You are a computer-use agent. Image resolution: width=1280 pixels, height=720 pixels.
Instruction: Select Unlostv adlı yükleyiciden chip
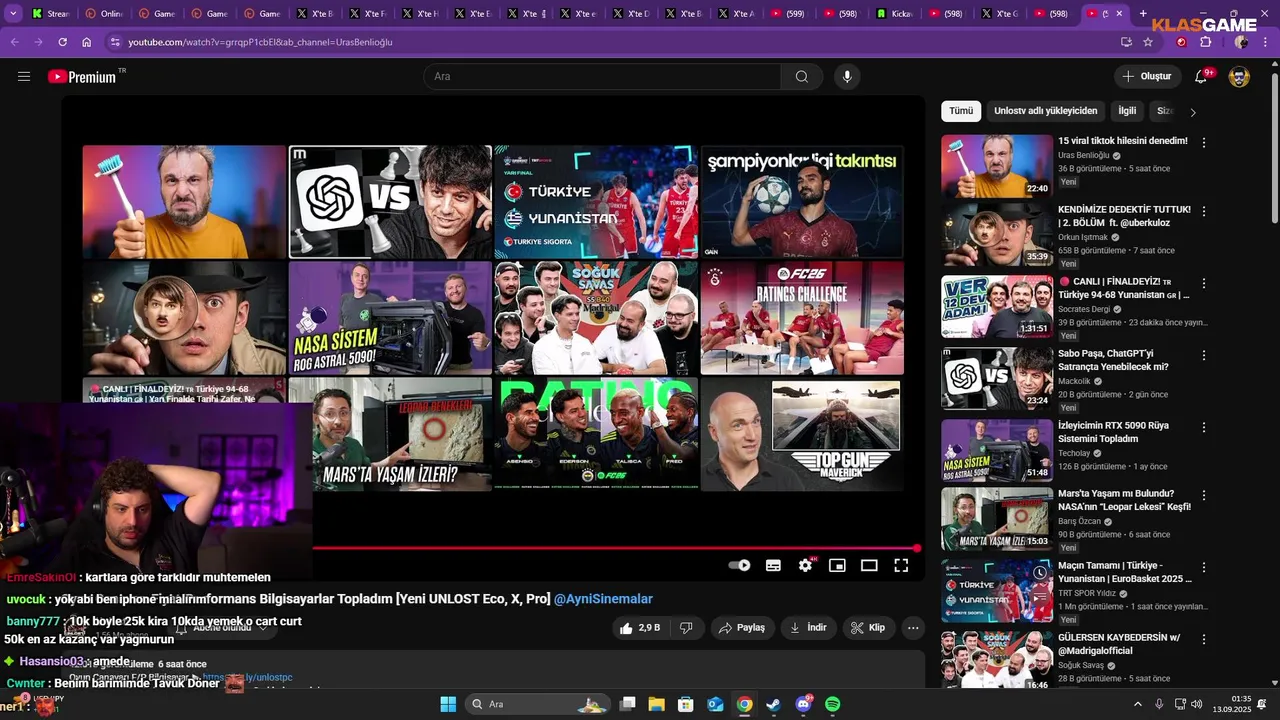(x=1045, y=111)
